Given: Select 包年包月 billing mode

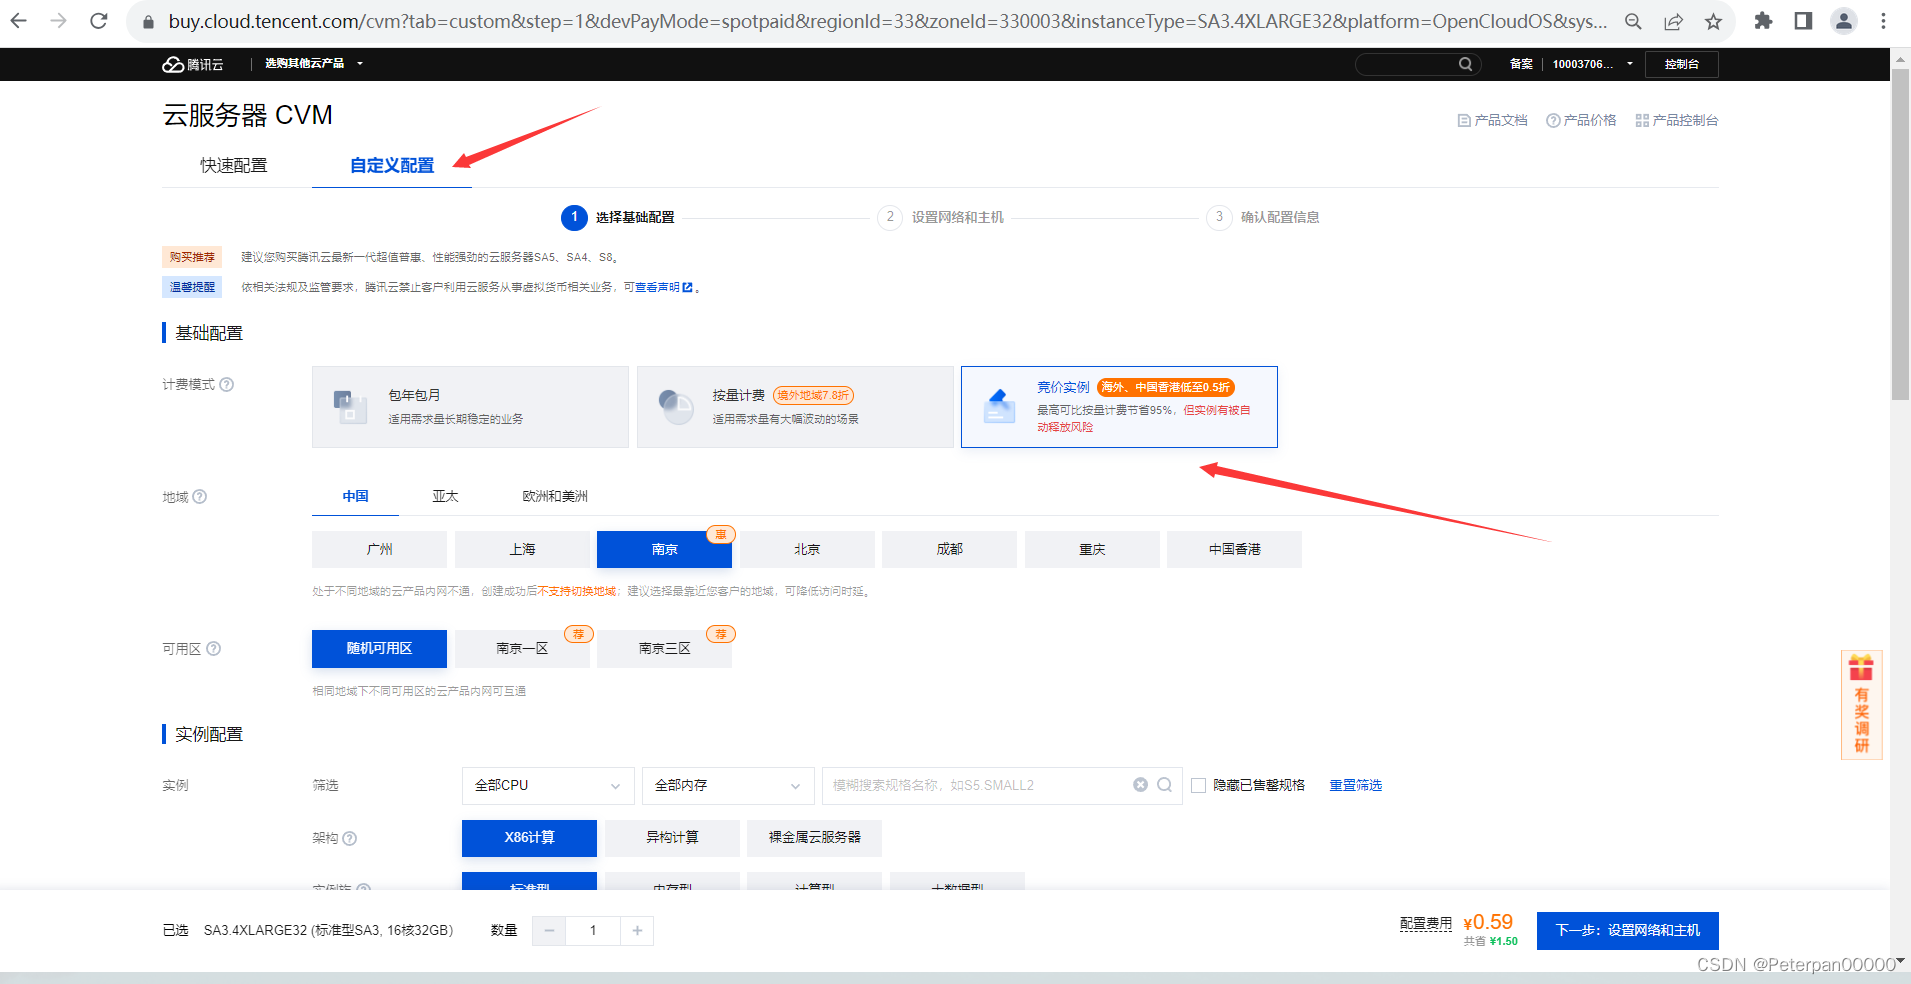Looking at the screenshot, I should [470, 407].
